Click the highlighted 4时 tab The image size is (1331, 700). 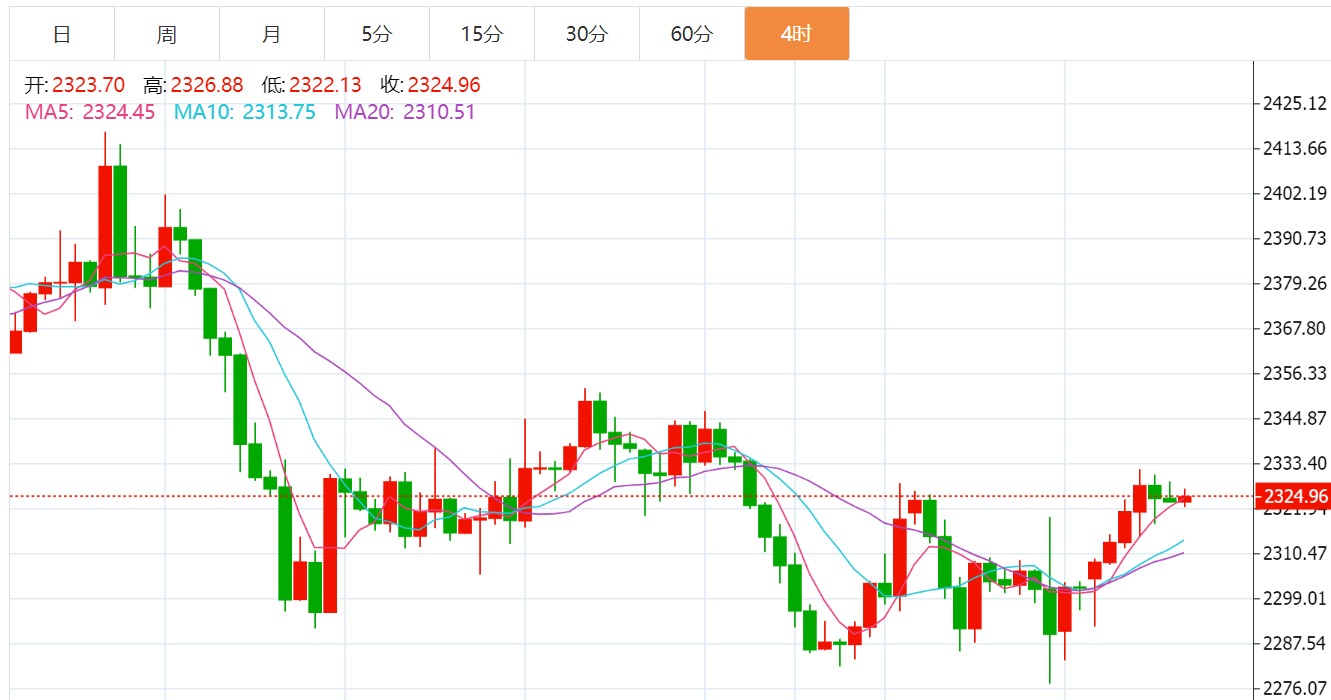[x=797, y=34]
